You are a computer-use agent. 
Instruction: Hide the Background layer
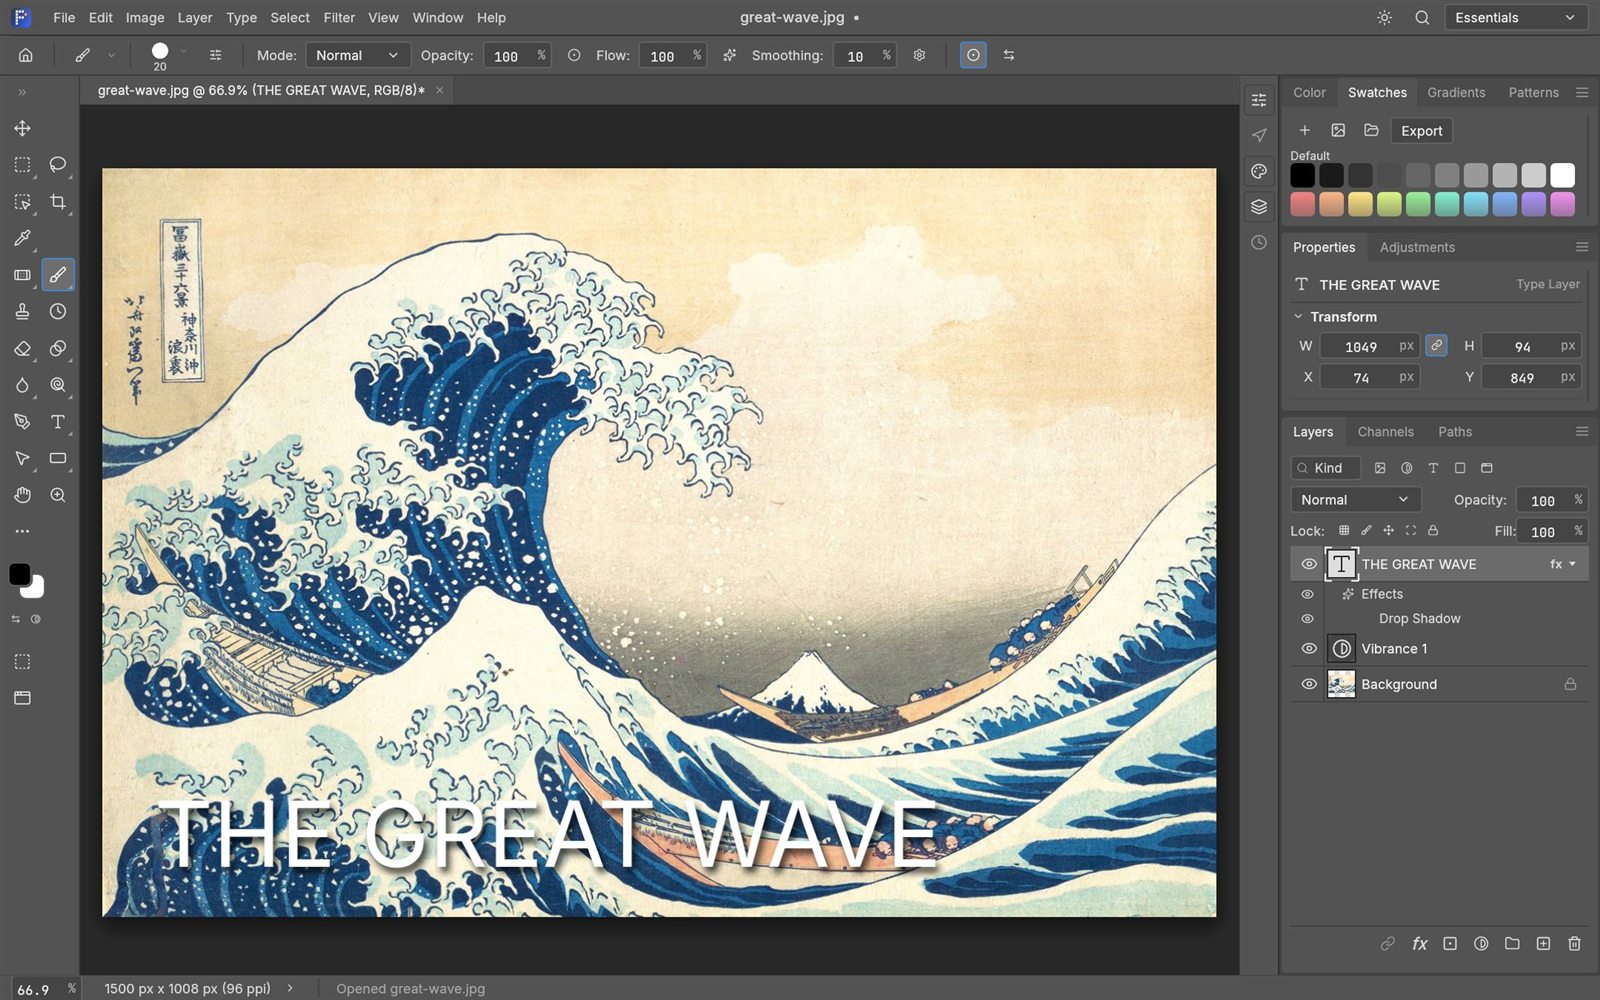pyautogui.click(x=1308, y=684)
